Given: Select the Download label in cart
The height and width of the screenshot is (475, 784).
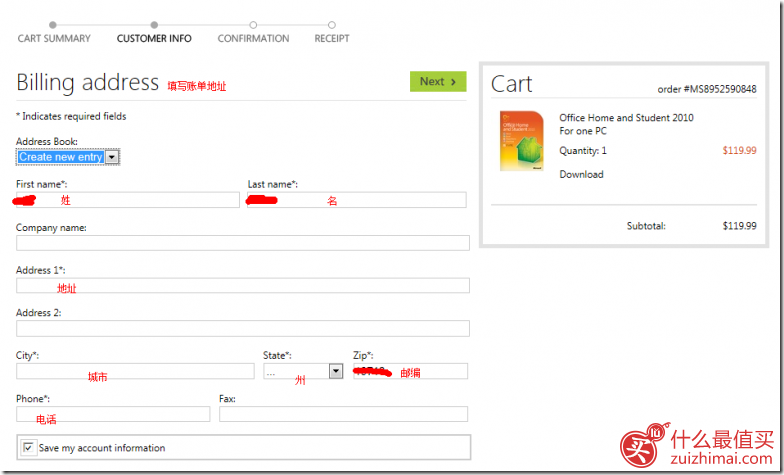Looking at the screenshot, I should click(x=581, y=174).
